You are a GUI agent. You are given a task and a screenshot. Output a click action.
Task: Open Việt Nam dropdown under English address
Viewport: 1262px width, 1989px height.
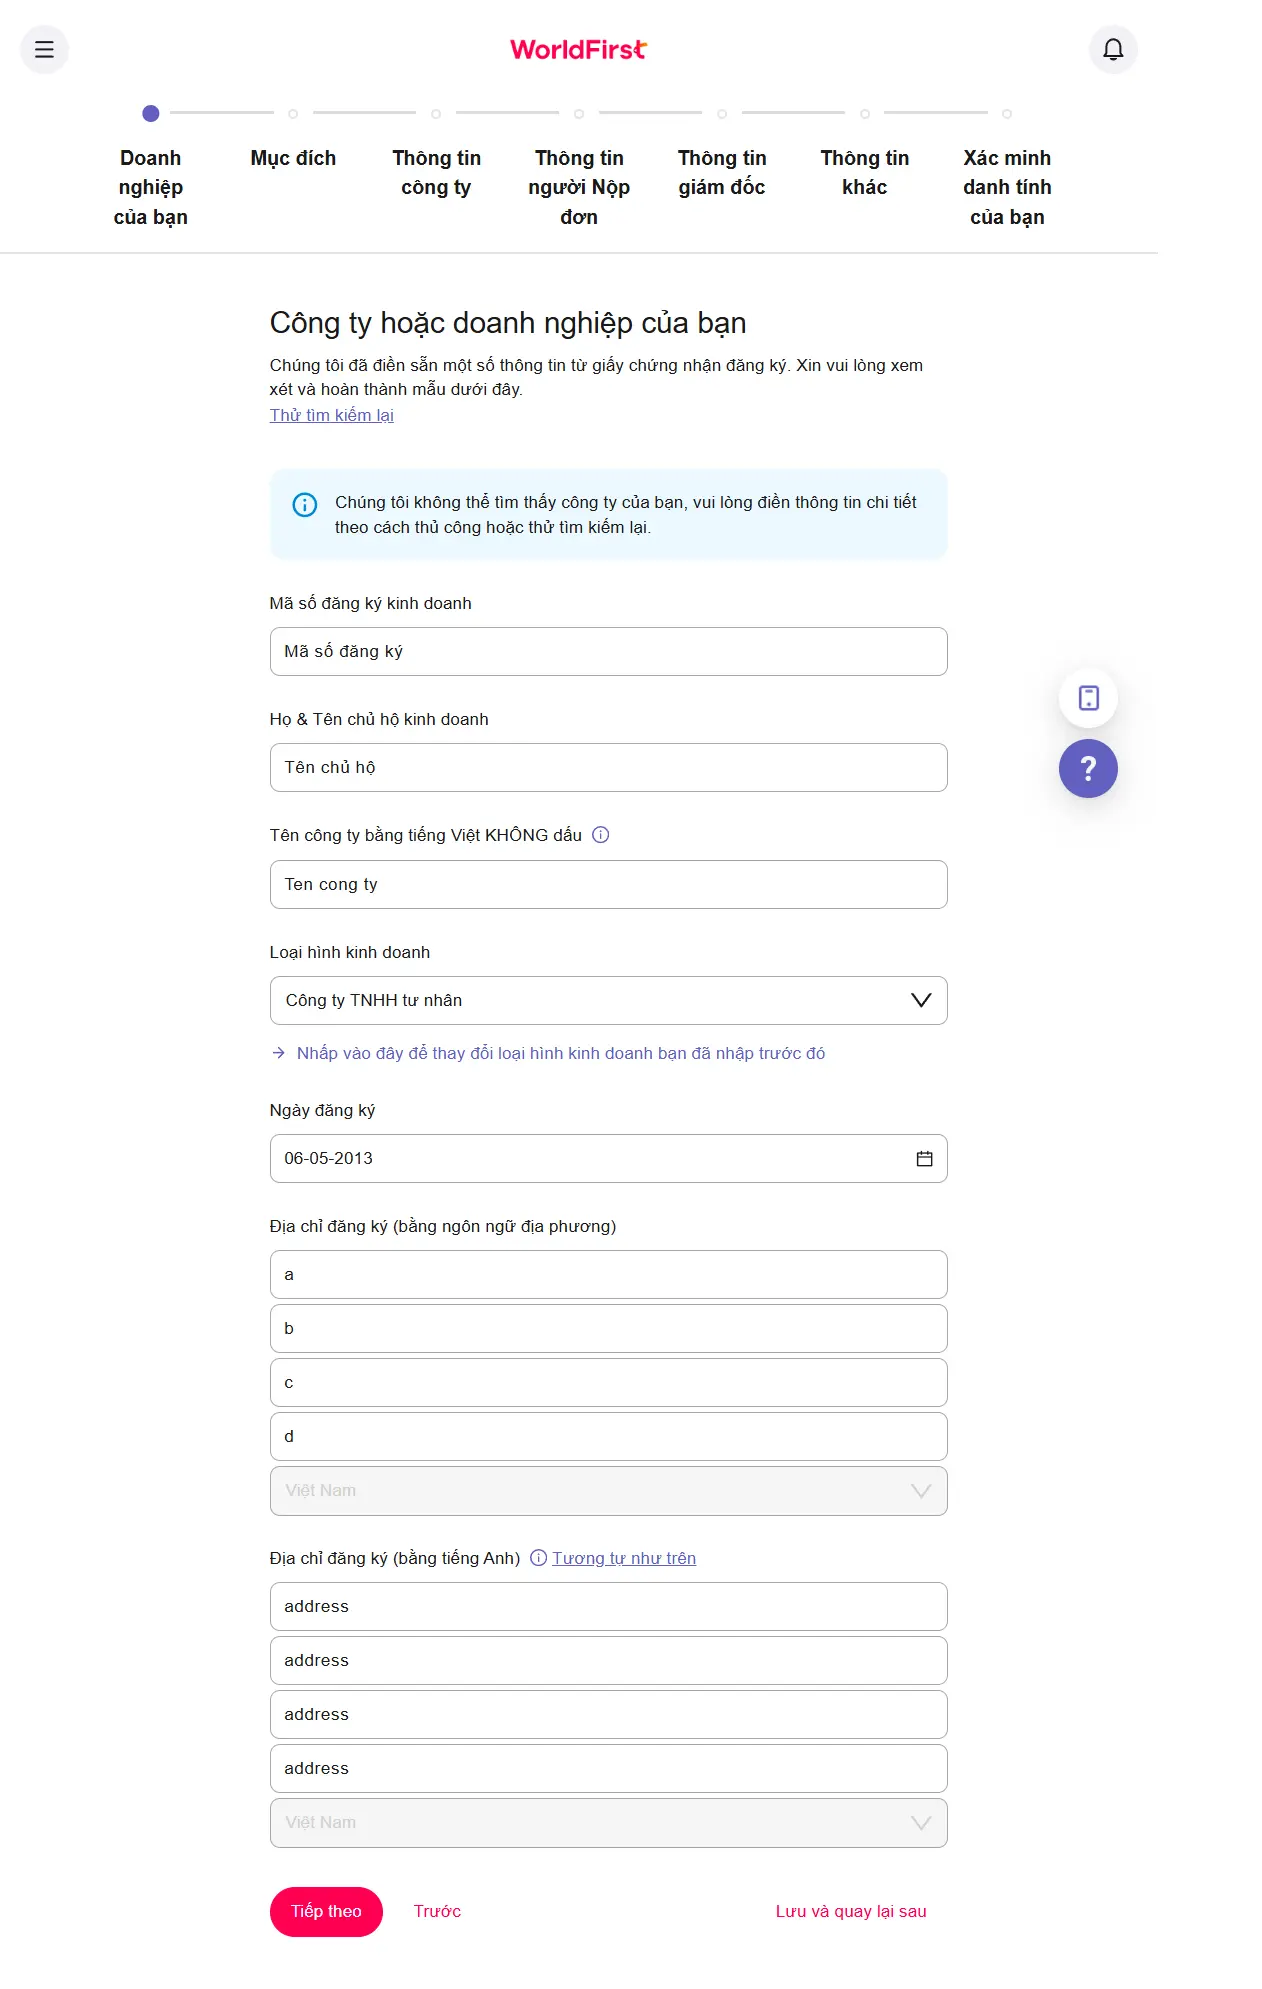[x=608, y=1822]
